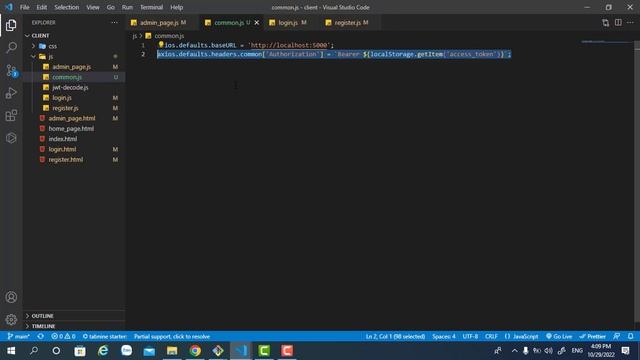
Task: Open login.html in the explorer
Action: (x=62, y=149)
